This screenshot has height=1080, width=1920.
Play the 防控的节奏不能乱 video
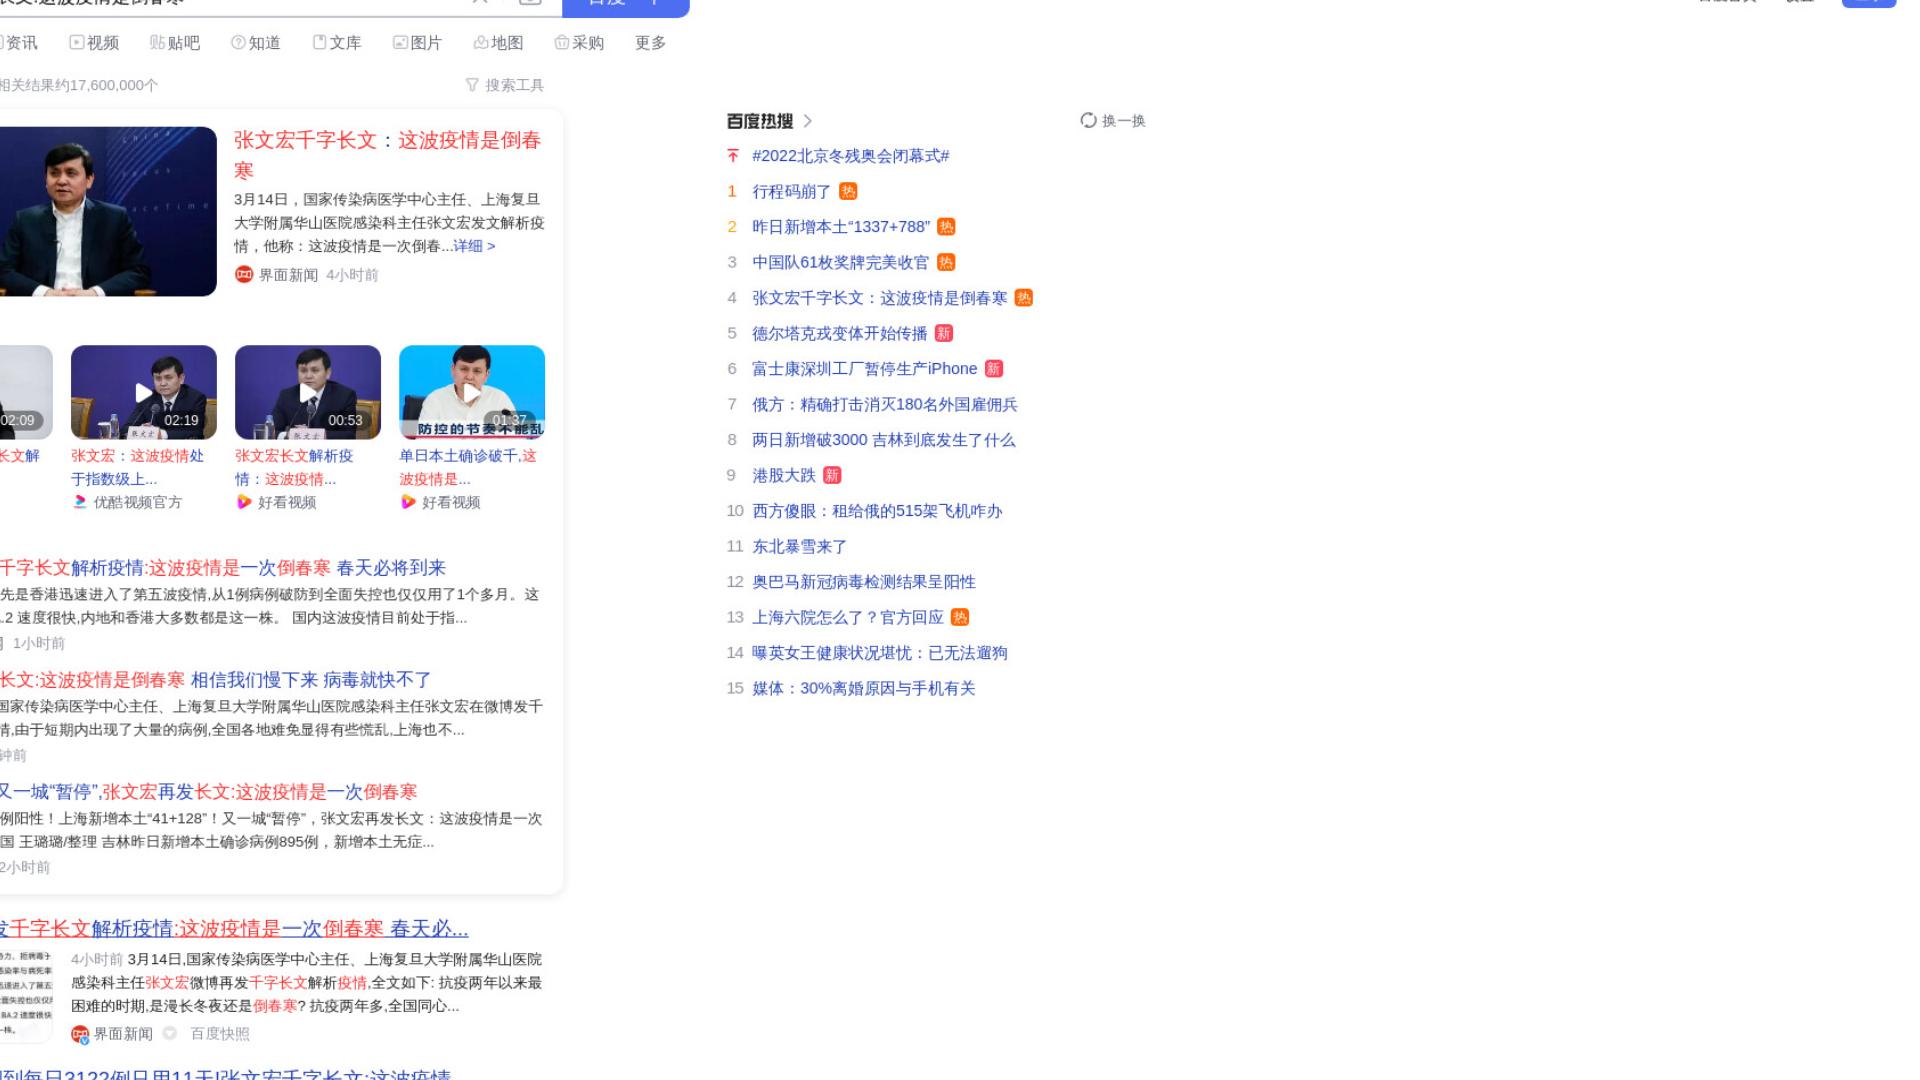click(472, 392)
